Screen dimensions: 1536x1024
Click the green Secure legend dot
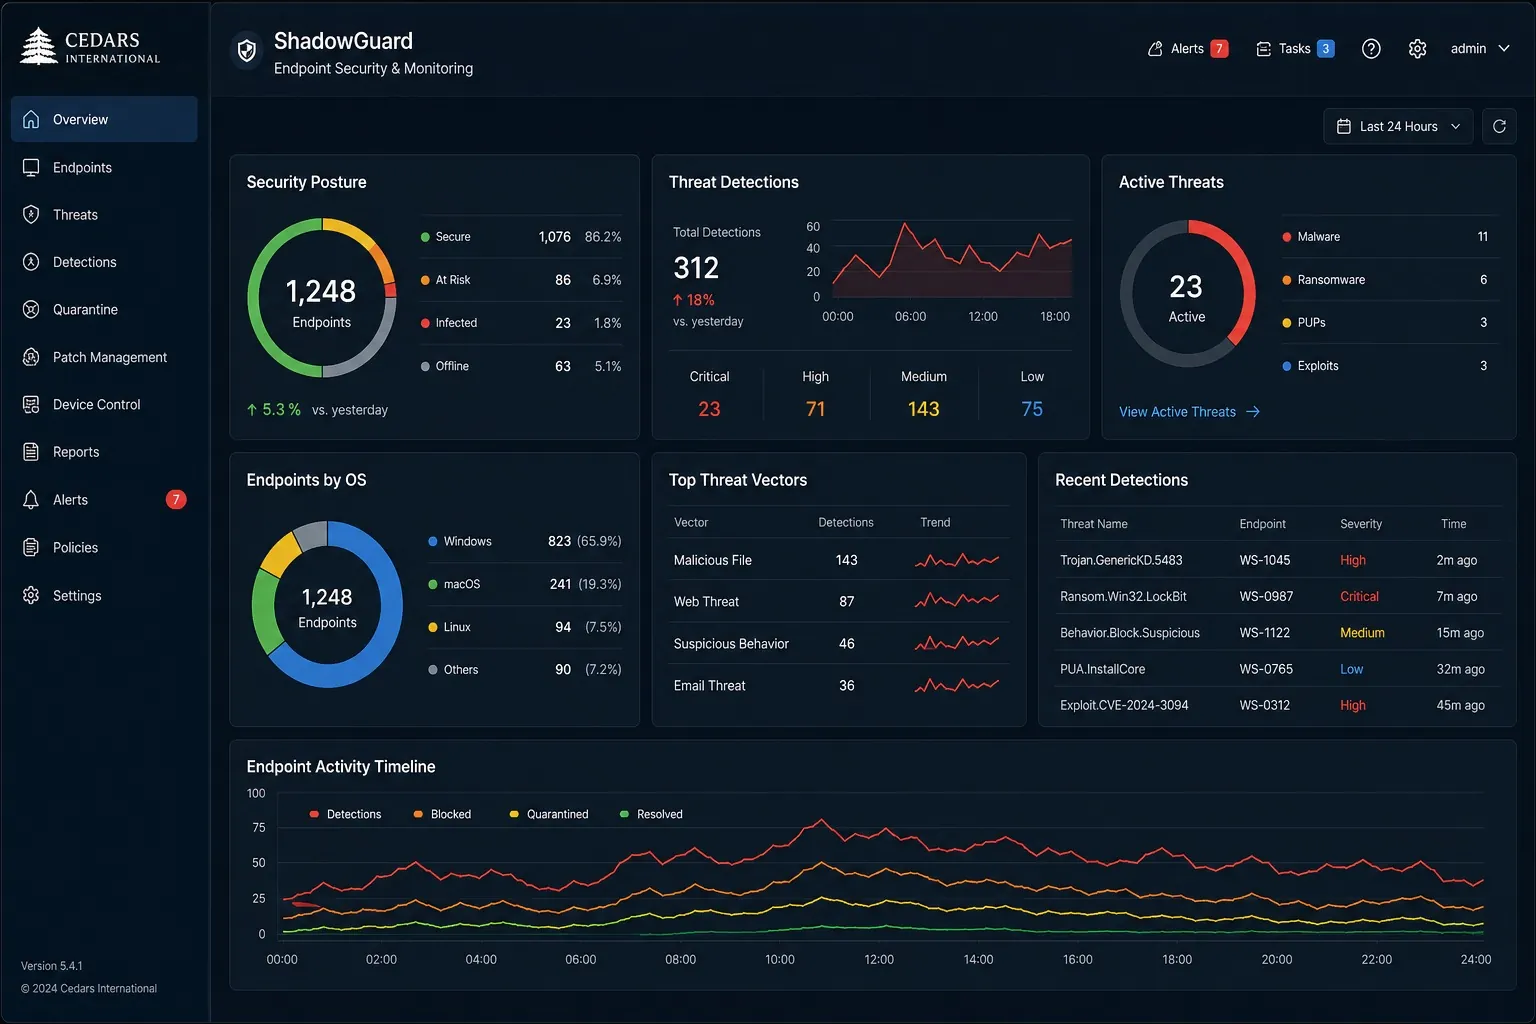[425, 237]
